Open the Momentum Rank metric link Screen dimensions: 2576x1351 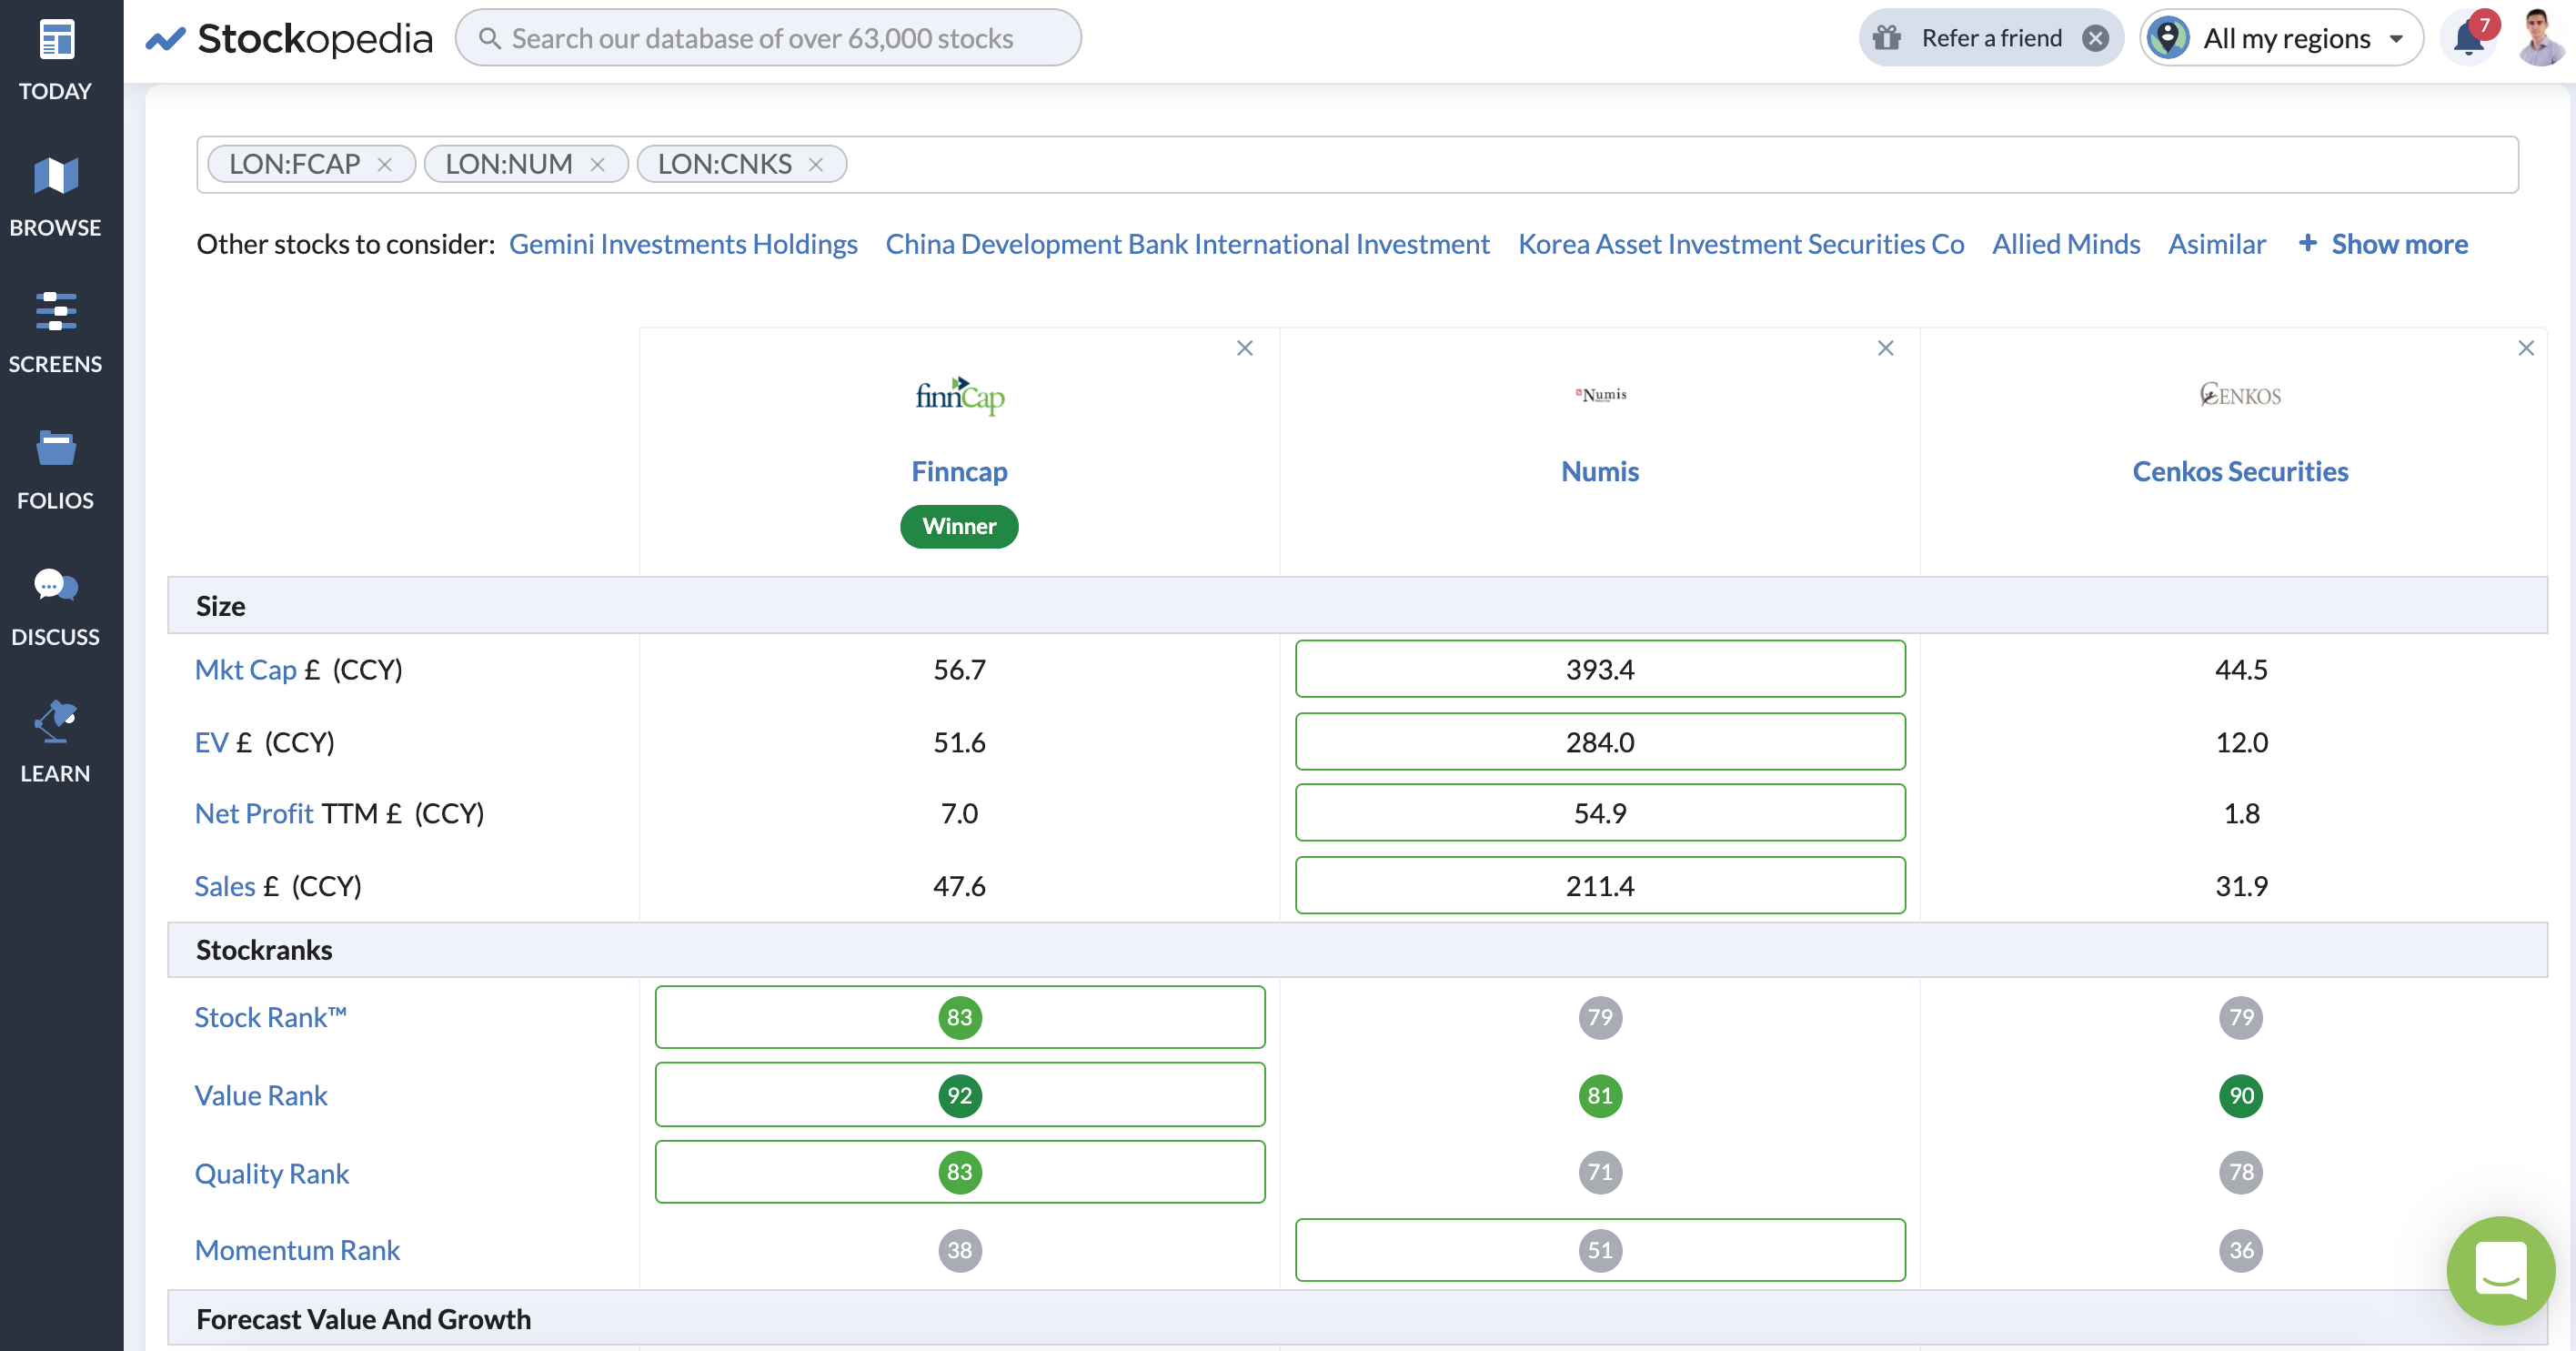(x=297, y=1250)
